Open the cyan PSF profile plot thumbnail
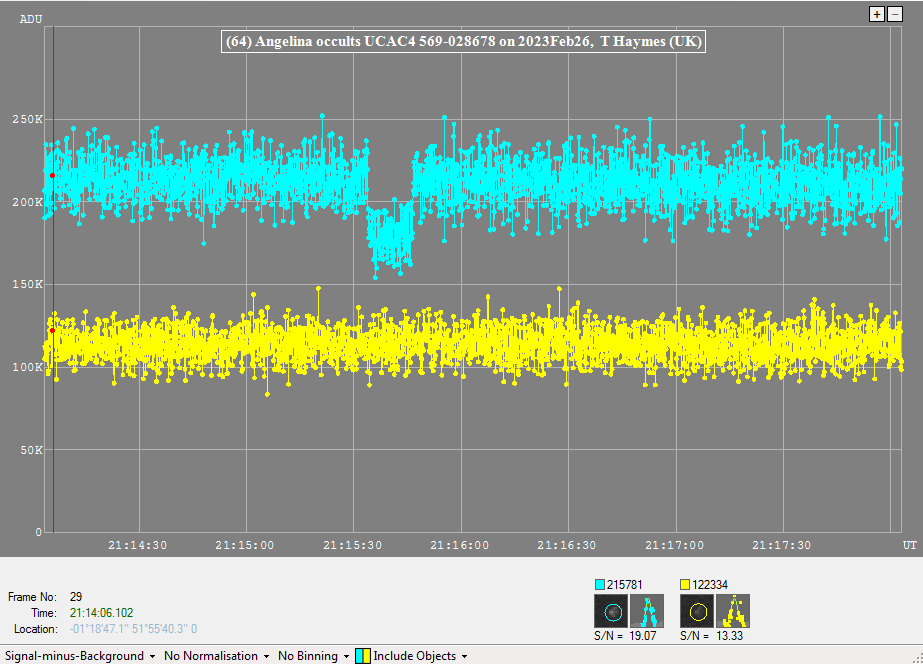Image resolution: width=923 pixels, height=664 pixels. click(647, 611)
